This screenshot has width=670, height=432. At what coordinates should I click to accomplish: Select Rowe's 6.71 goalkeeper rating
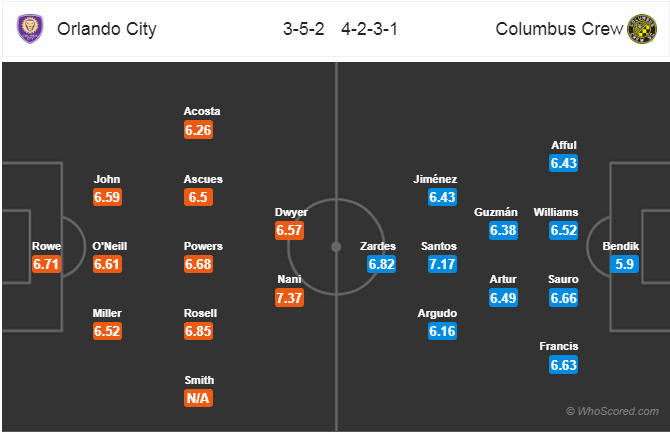[x=46, y=264]
